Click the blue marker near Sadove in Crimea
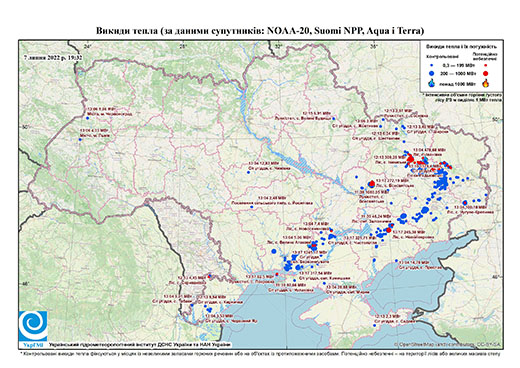520x368 pixels. (374, 325)
